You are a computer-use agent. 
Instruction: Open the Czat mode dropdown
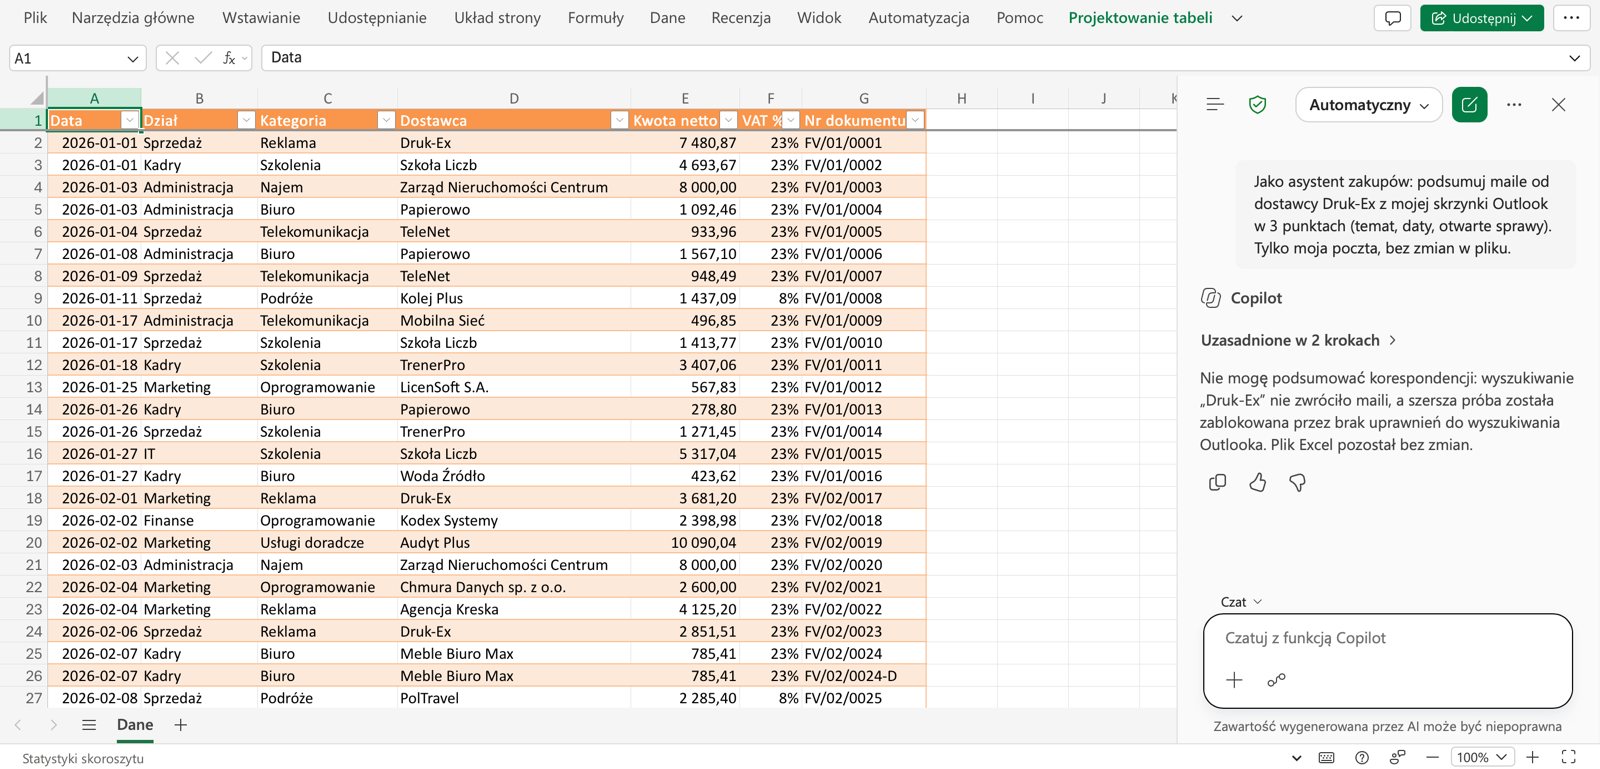(x=1241, y=602)
